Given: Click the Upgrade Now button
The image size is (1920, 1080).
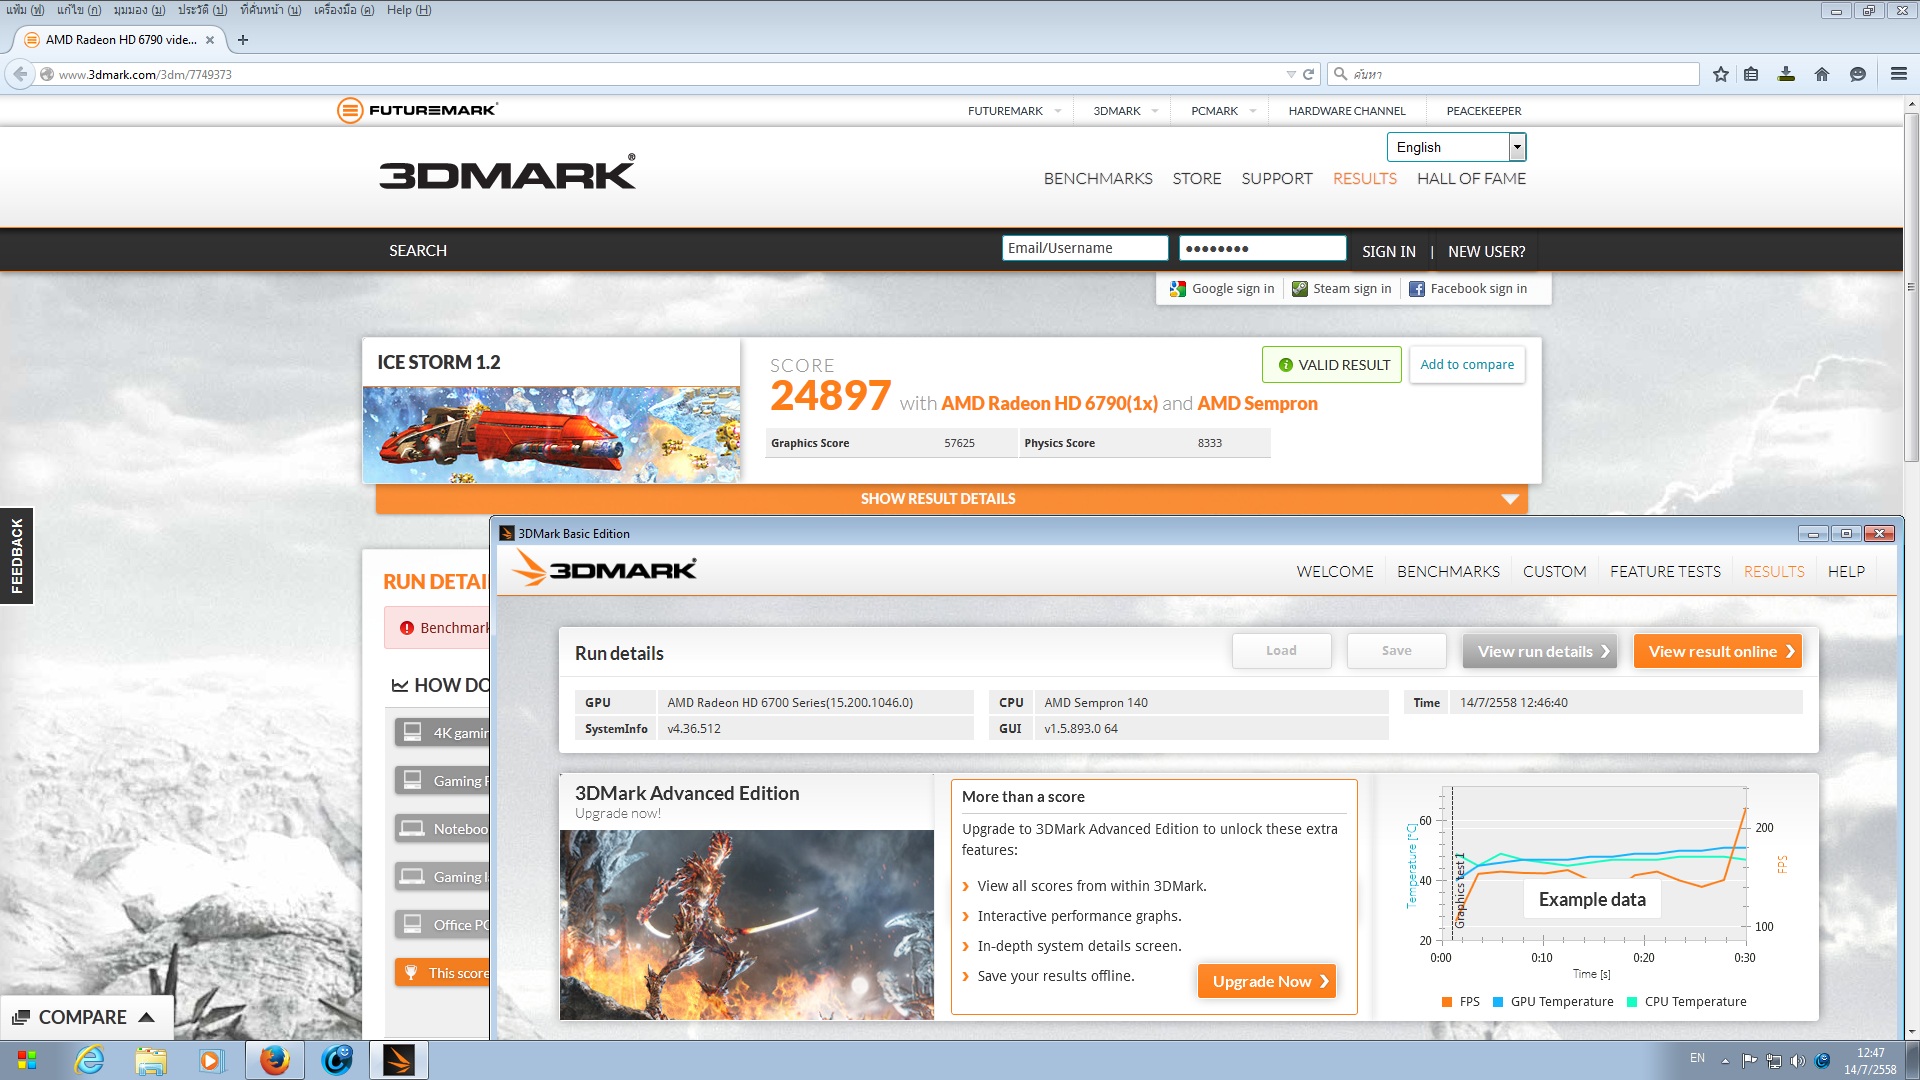Looking at the screenshot, I should (x=1266, y=982).
